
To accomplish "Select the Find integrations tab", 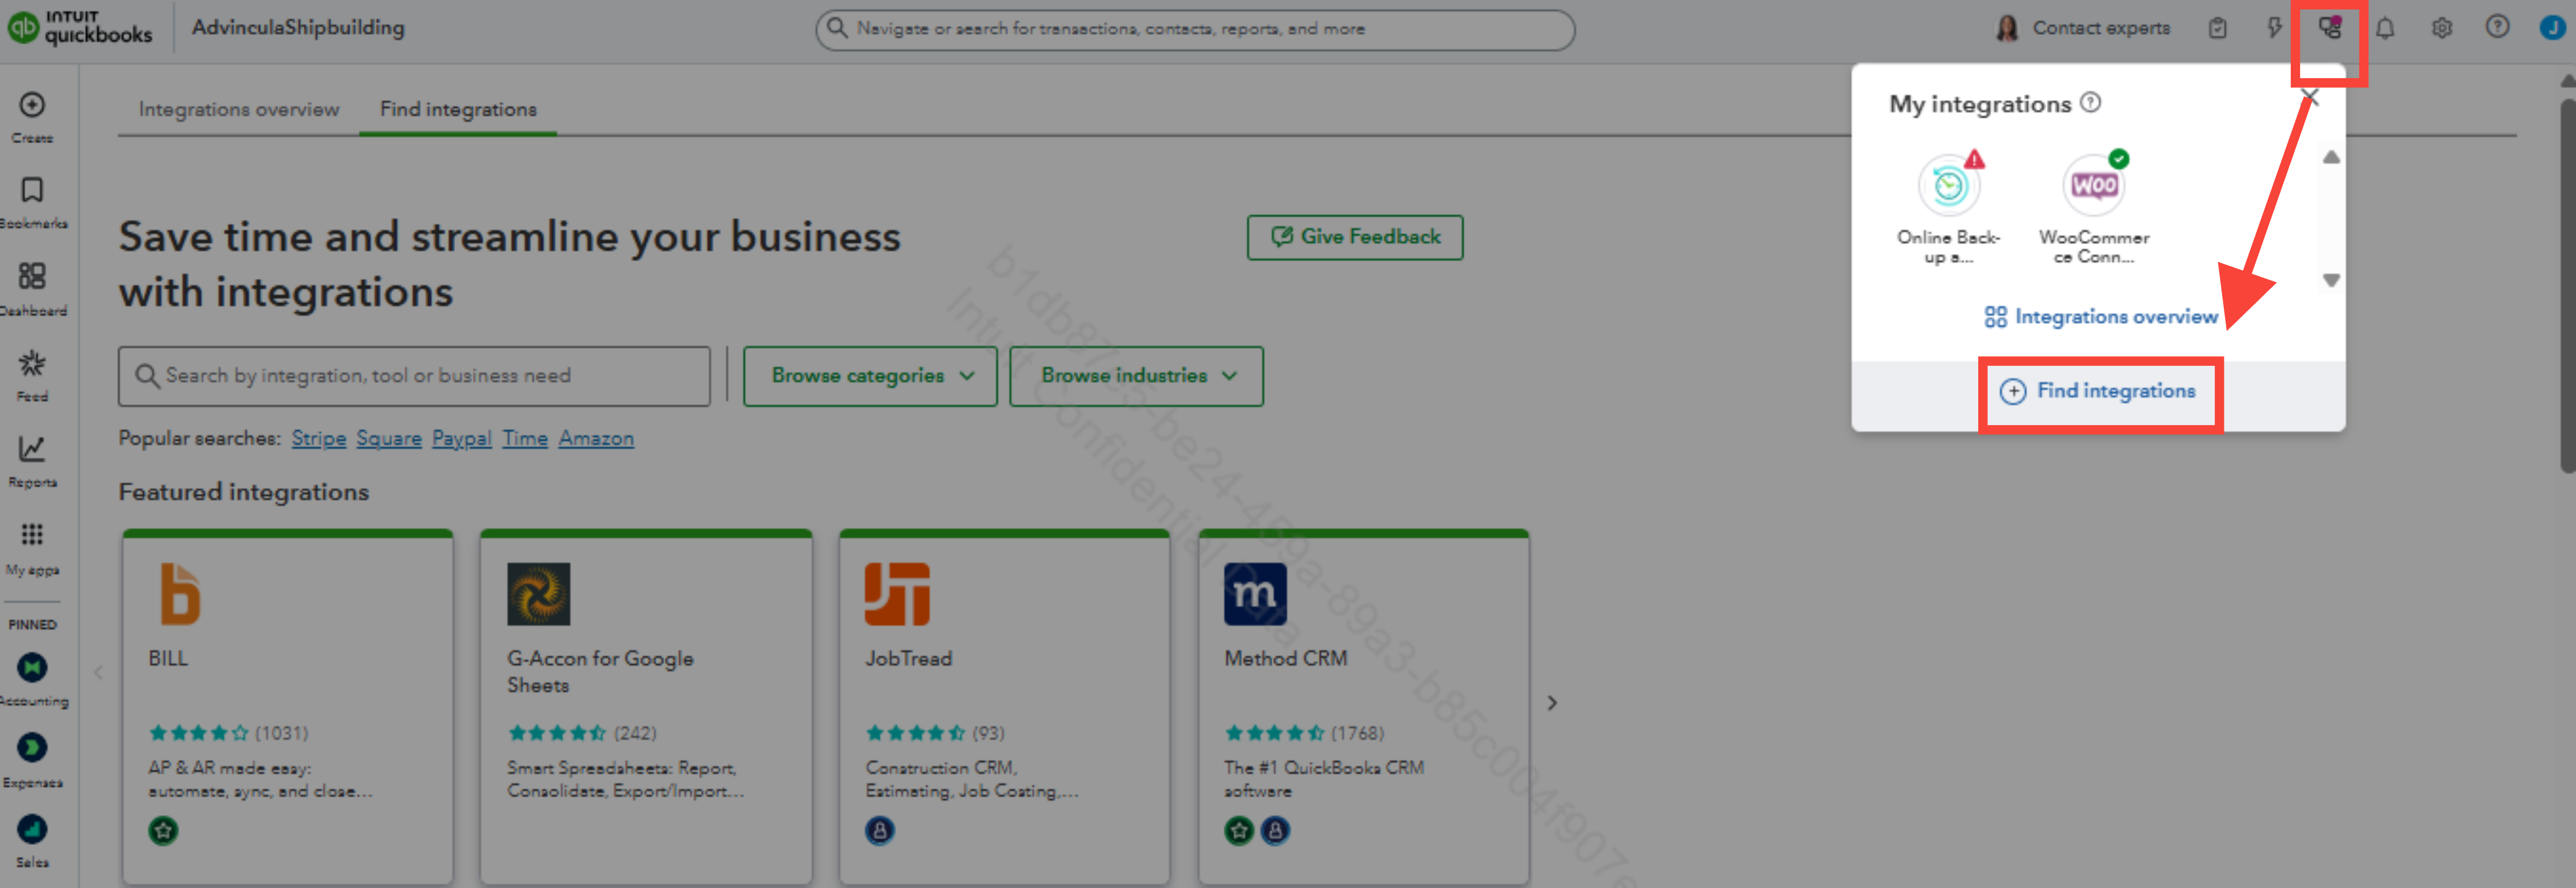I will pyautogui.click(x=458, y=109).
